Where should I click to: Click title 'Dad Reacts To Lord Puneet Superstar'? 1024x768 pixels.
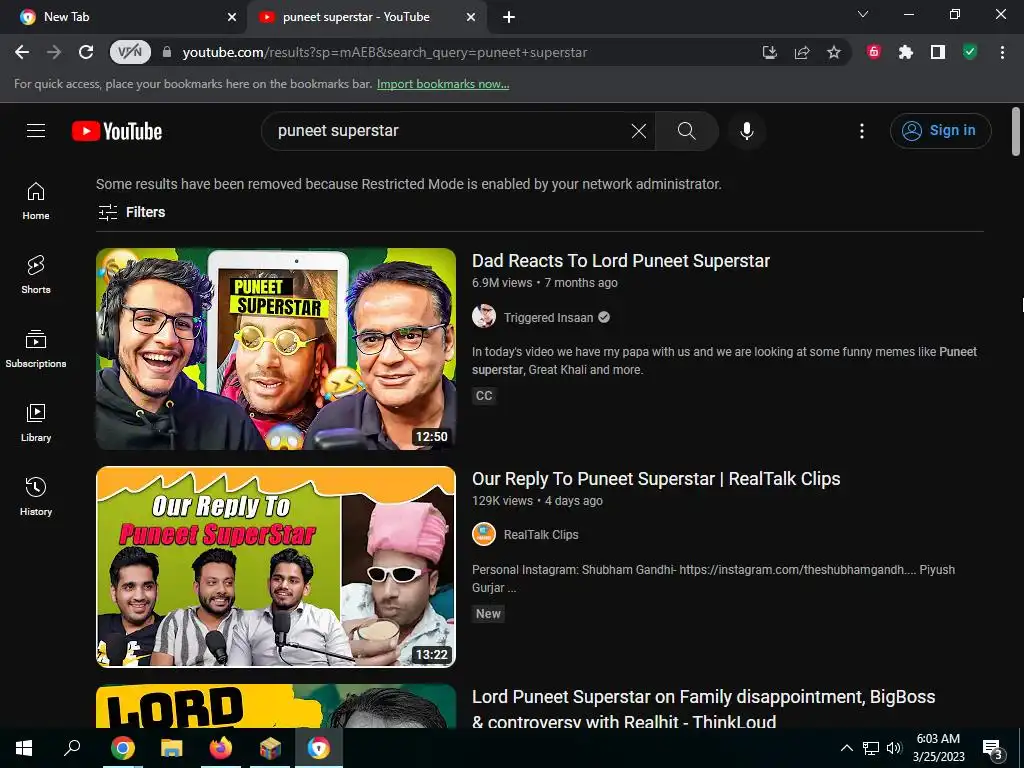pos(621,261)
